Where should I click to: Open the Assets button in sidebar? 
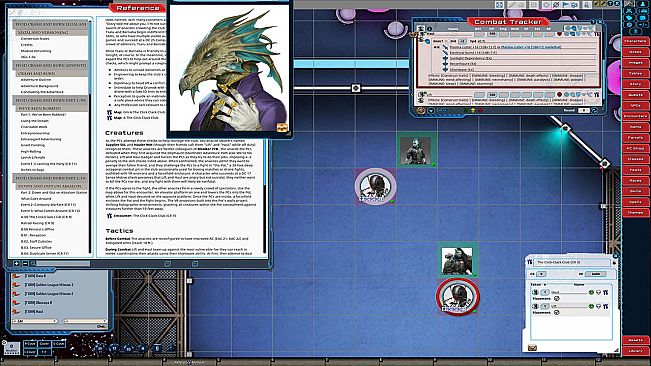click(636, 340)
